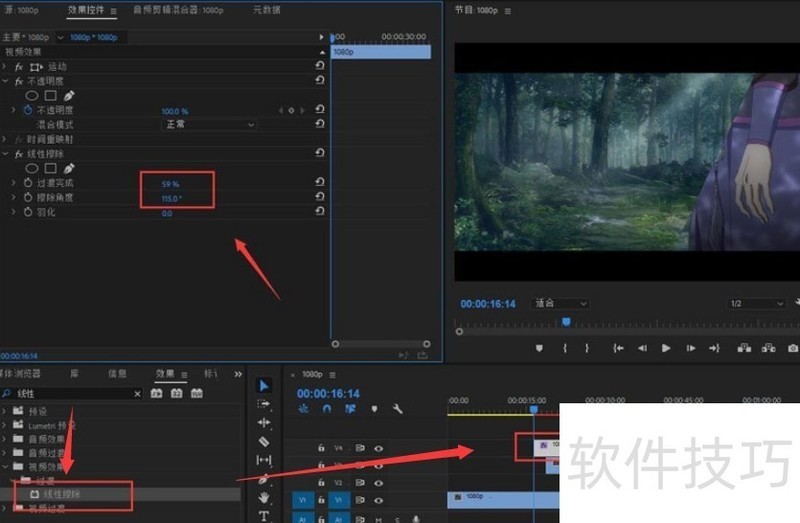Switch to the 元数据 tab
Screen dimensions: 800x523
click(267, 10)
